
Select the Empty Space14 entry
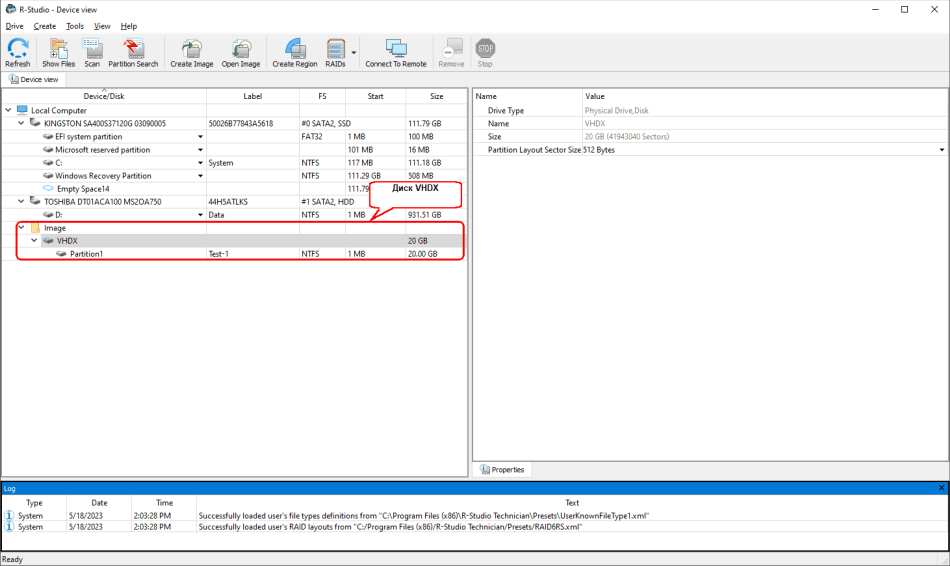(x=234, y=188)
